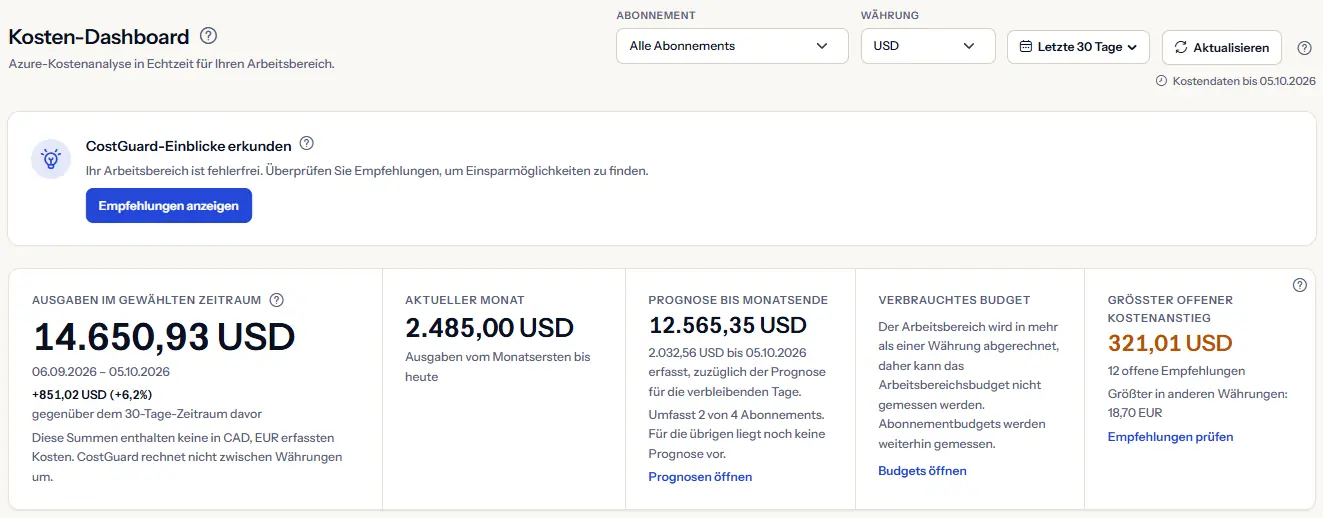This screenshot has width=1323, height=518.
Task: Click the clock icon beside Kostendaten bis 05.10.2026
Action: coord(1161,81)
